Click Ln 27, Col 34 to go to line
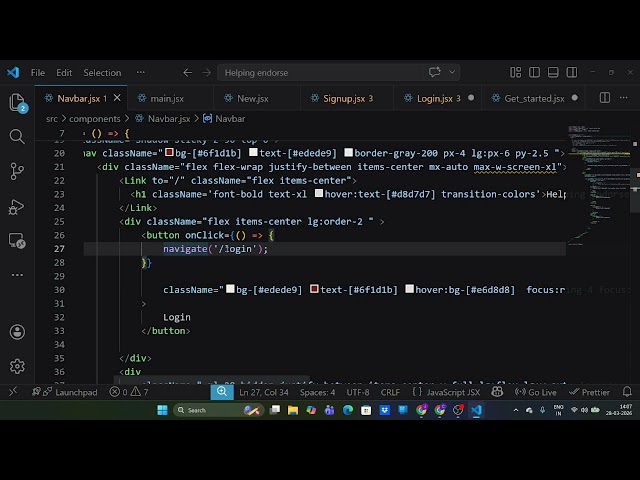640x480 pixels. click(264, 392)
